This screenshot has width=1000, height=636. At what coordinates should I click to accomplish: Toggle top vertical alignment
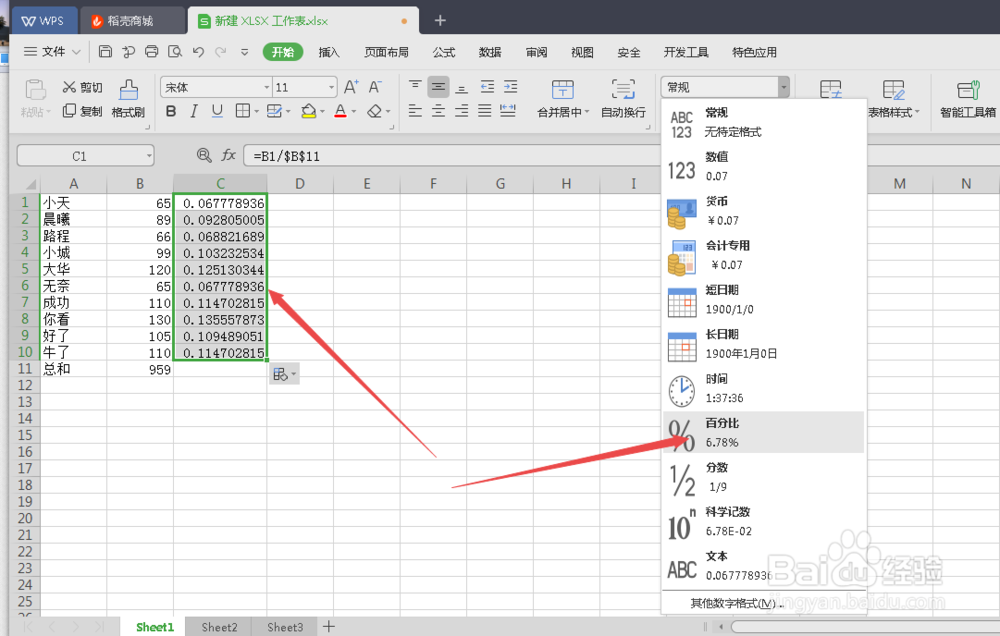pos(415,87)
